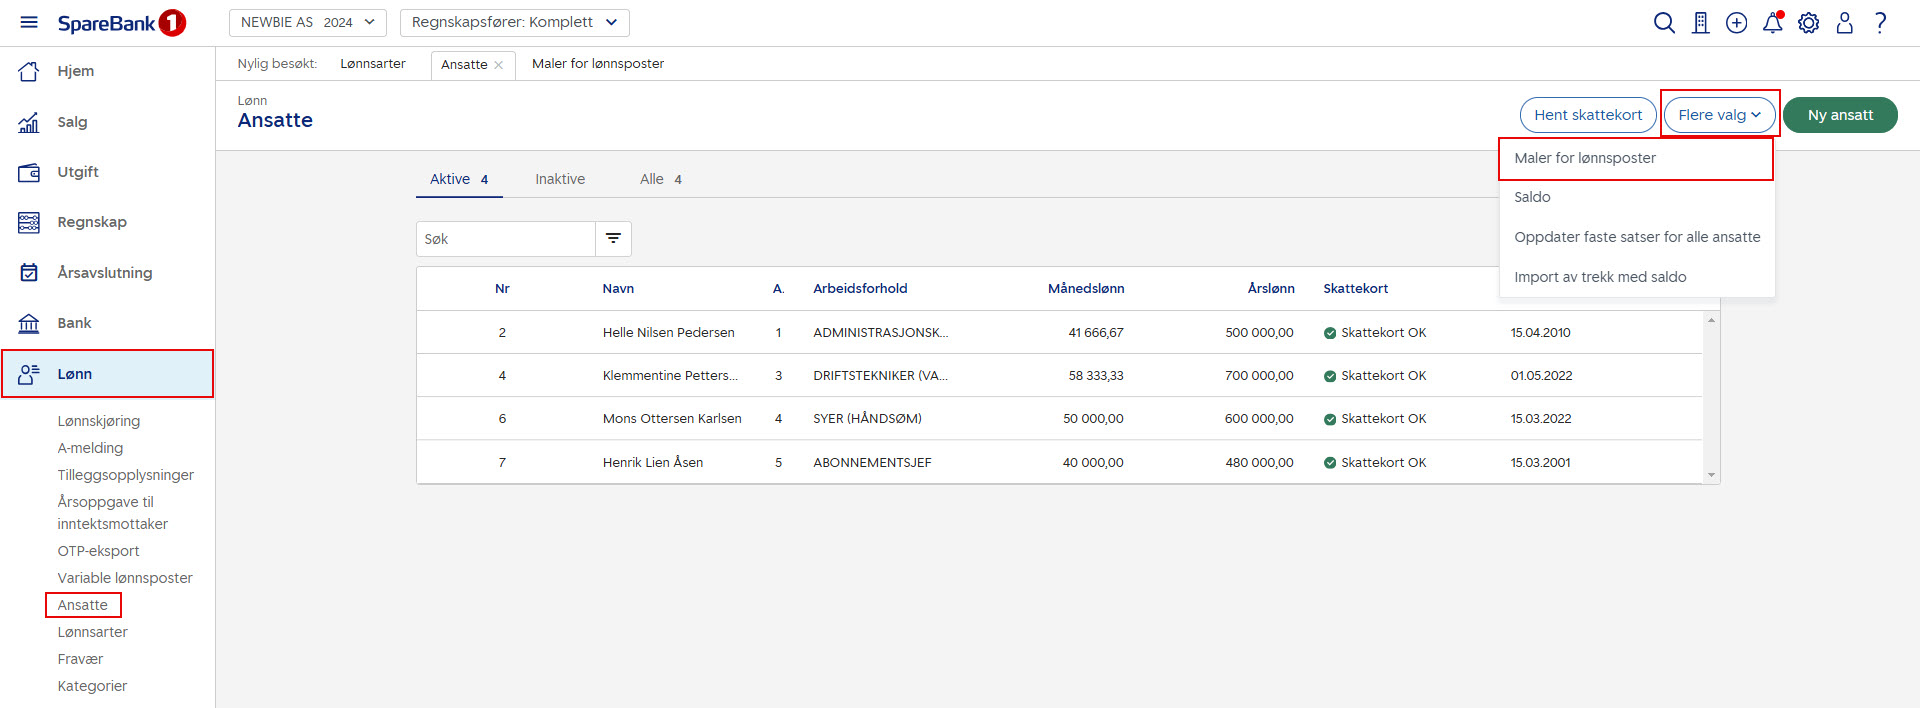Open the help question mark
This screenshot has height=708, width=1920.
[x=1880, y=23]
